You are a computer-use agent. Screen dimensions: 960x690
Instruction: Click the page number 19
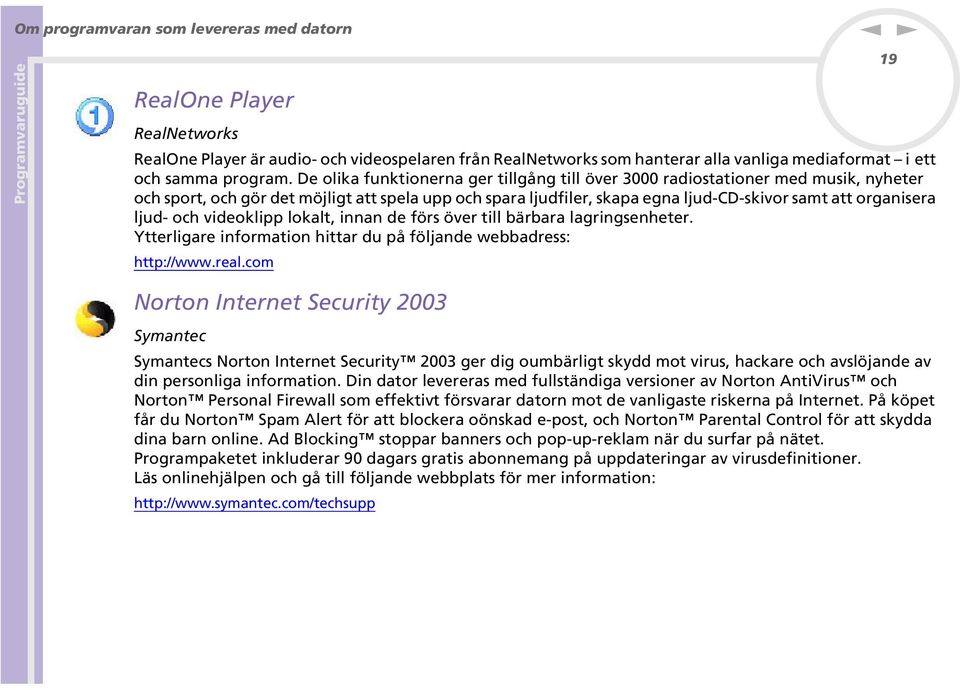tap(888, 59)
